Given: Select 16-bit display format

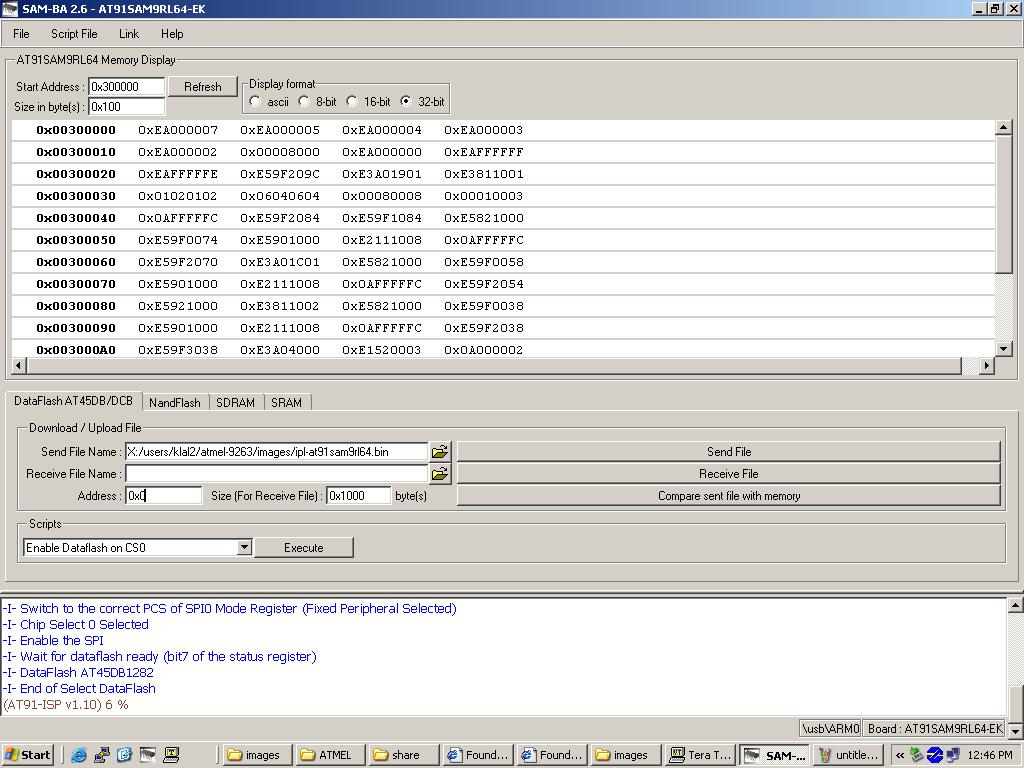Looking at the screenshot, I should (352, 102).
